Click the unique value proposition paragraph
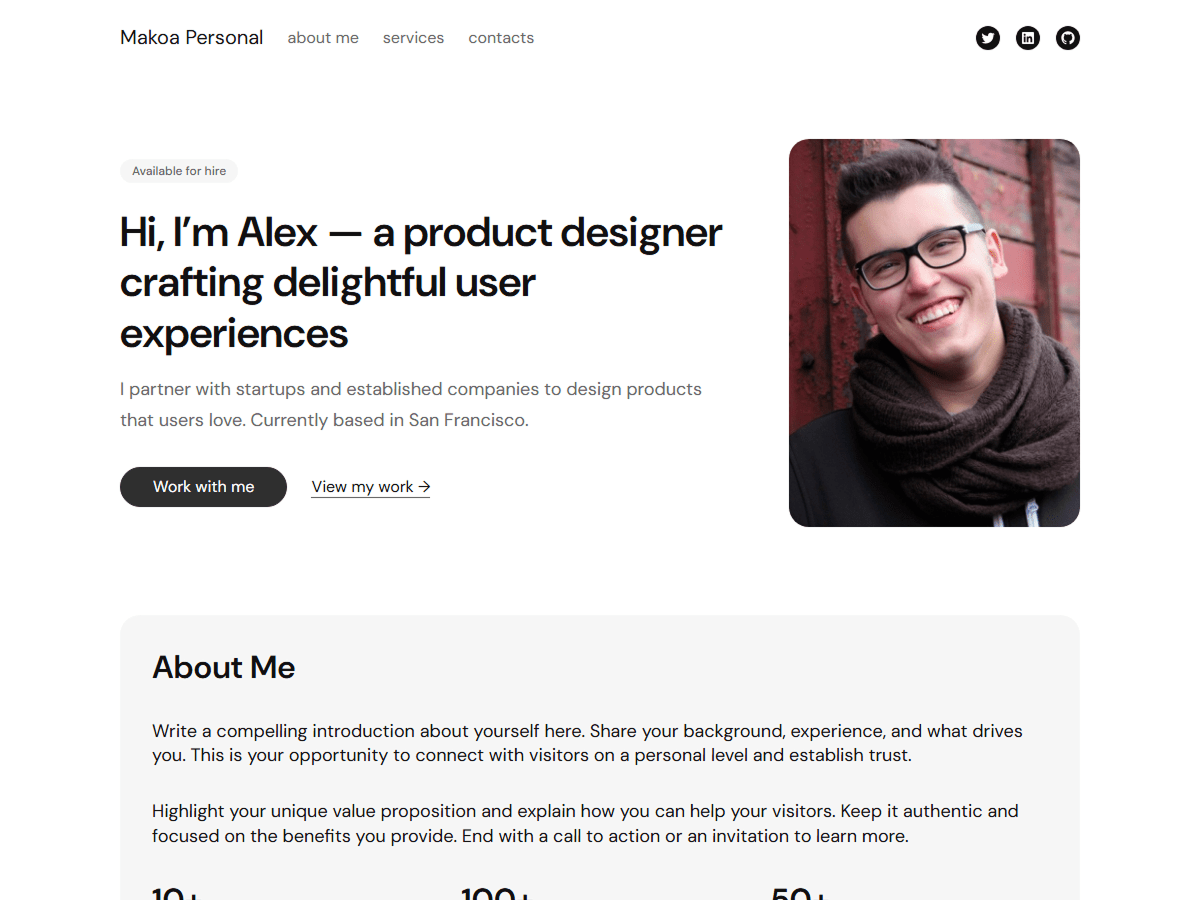 tap(585, 823)
